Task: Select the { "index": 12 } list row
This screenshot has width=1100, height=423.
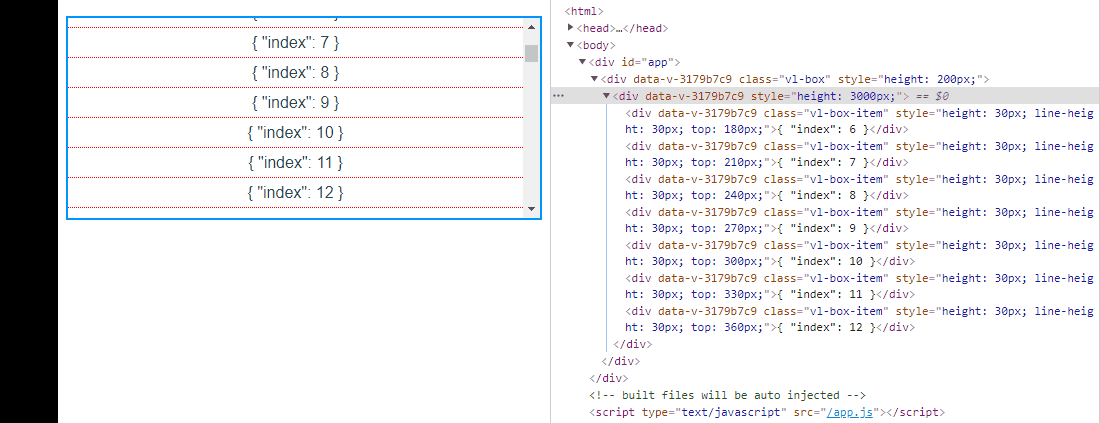Action: (295, 193)
